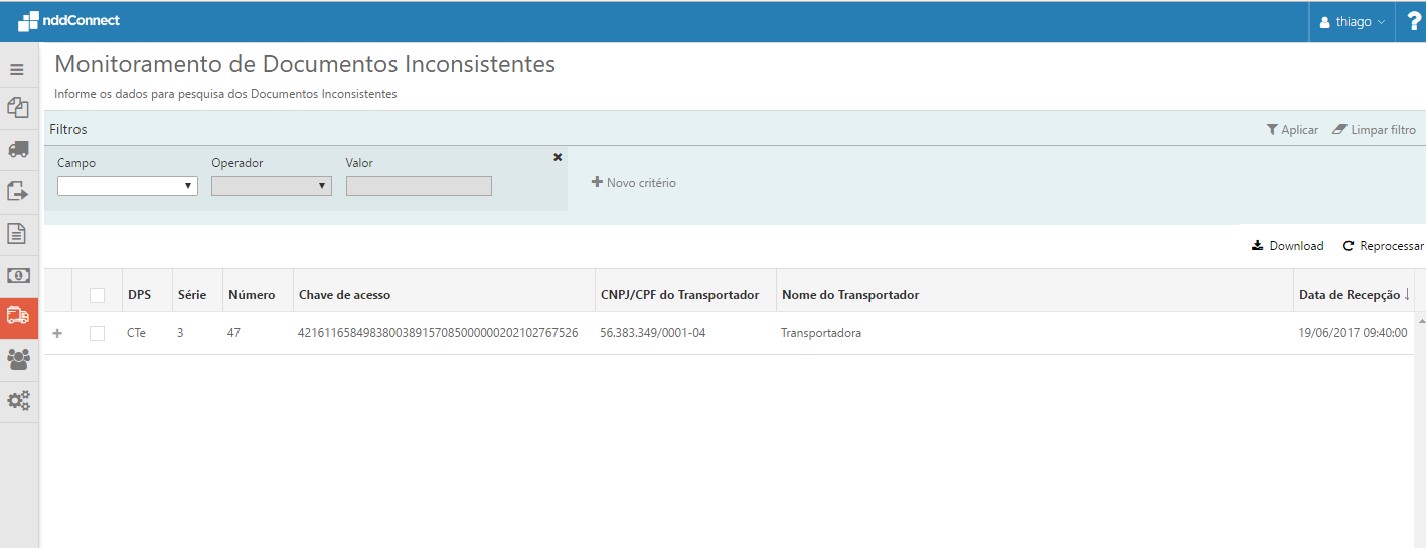Click CNPJ 56.383.349/0001-04 cell
Screen dimensions: 1426x548
coord(653,333)
